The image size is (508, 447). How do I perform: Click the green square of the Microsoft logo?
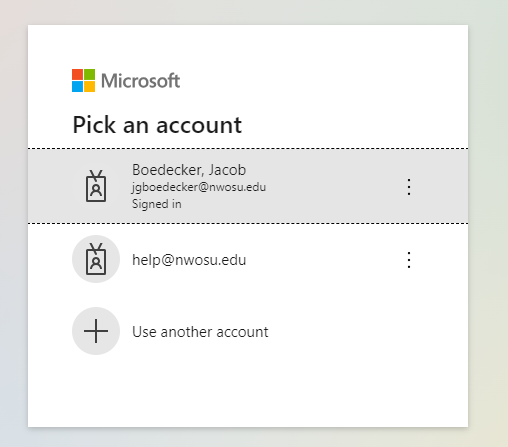click(x=89, y=74)
